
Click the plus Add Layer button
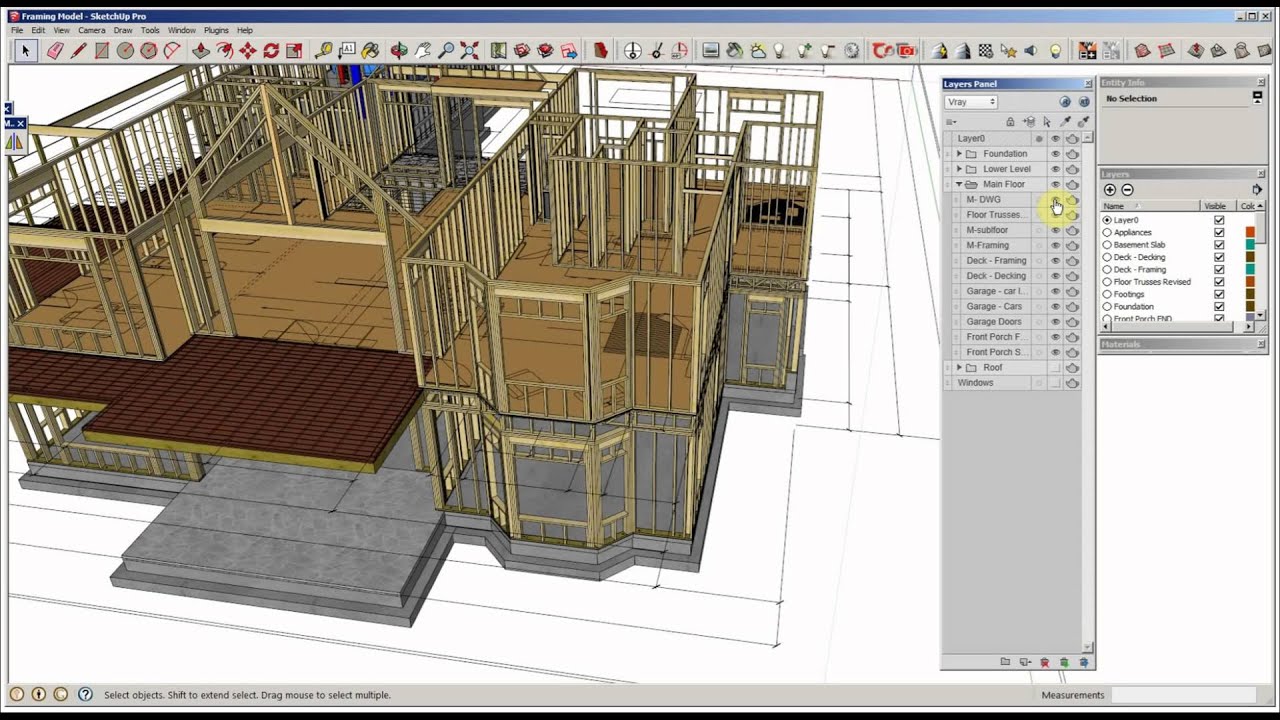click(x=1110, y=190)
